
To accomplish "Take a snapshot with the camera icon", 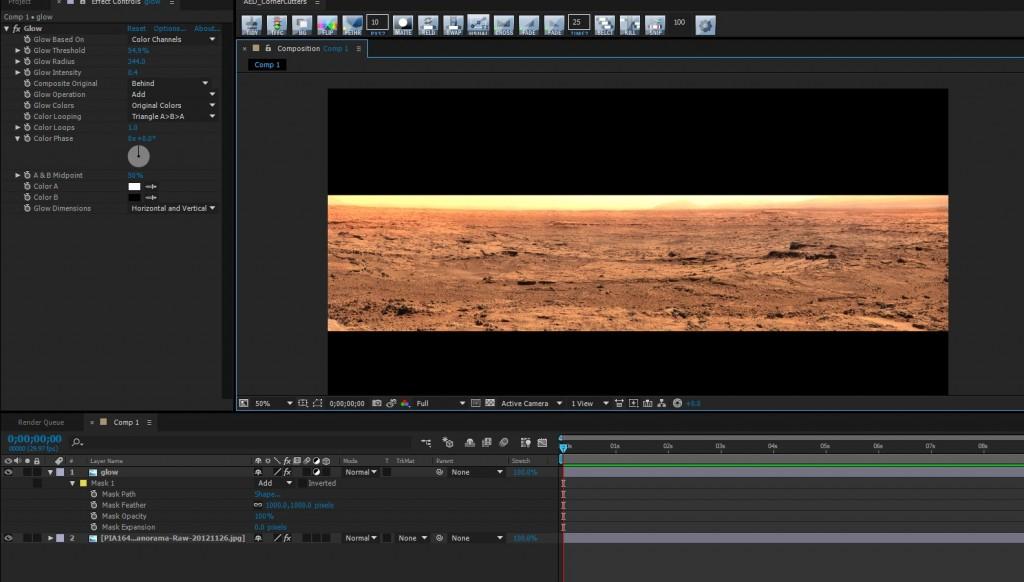I will tap(375, 403).
